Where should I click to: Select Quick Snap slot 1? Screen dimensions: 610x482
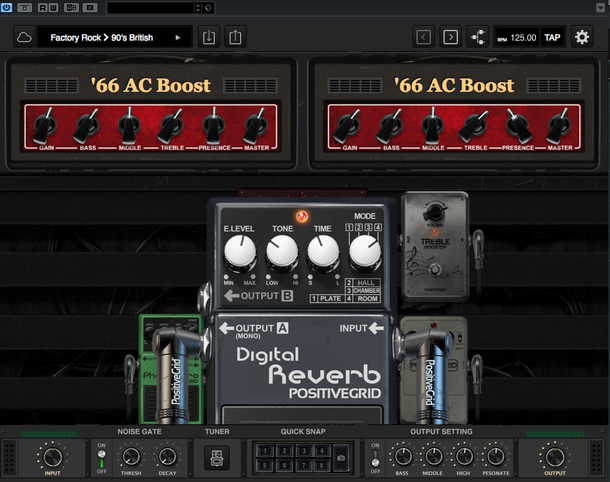pos(265,450)
